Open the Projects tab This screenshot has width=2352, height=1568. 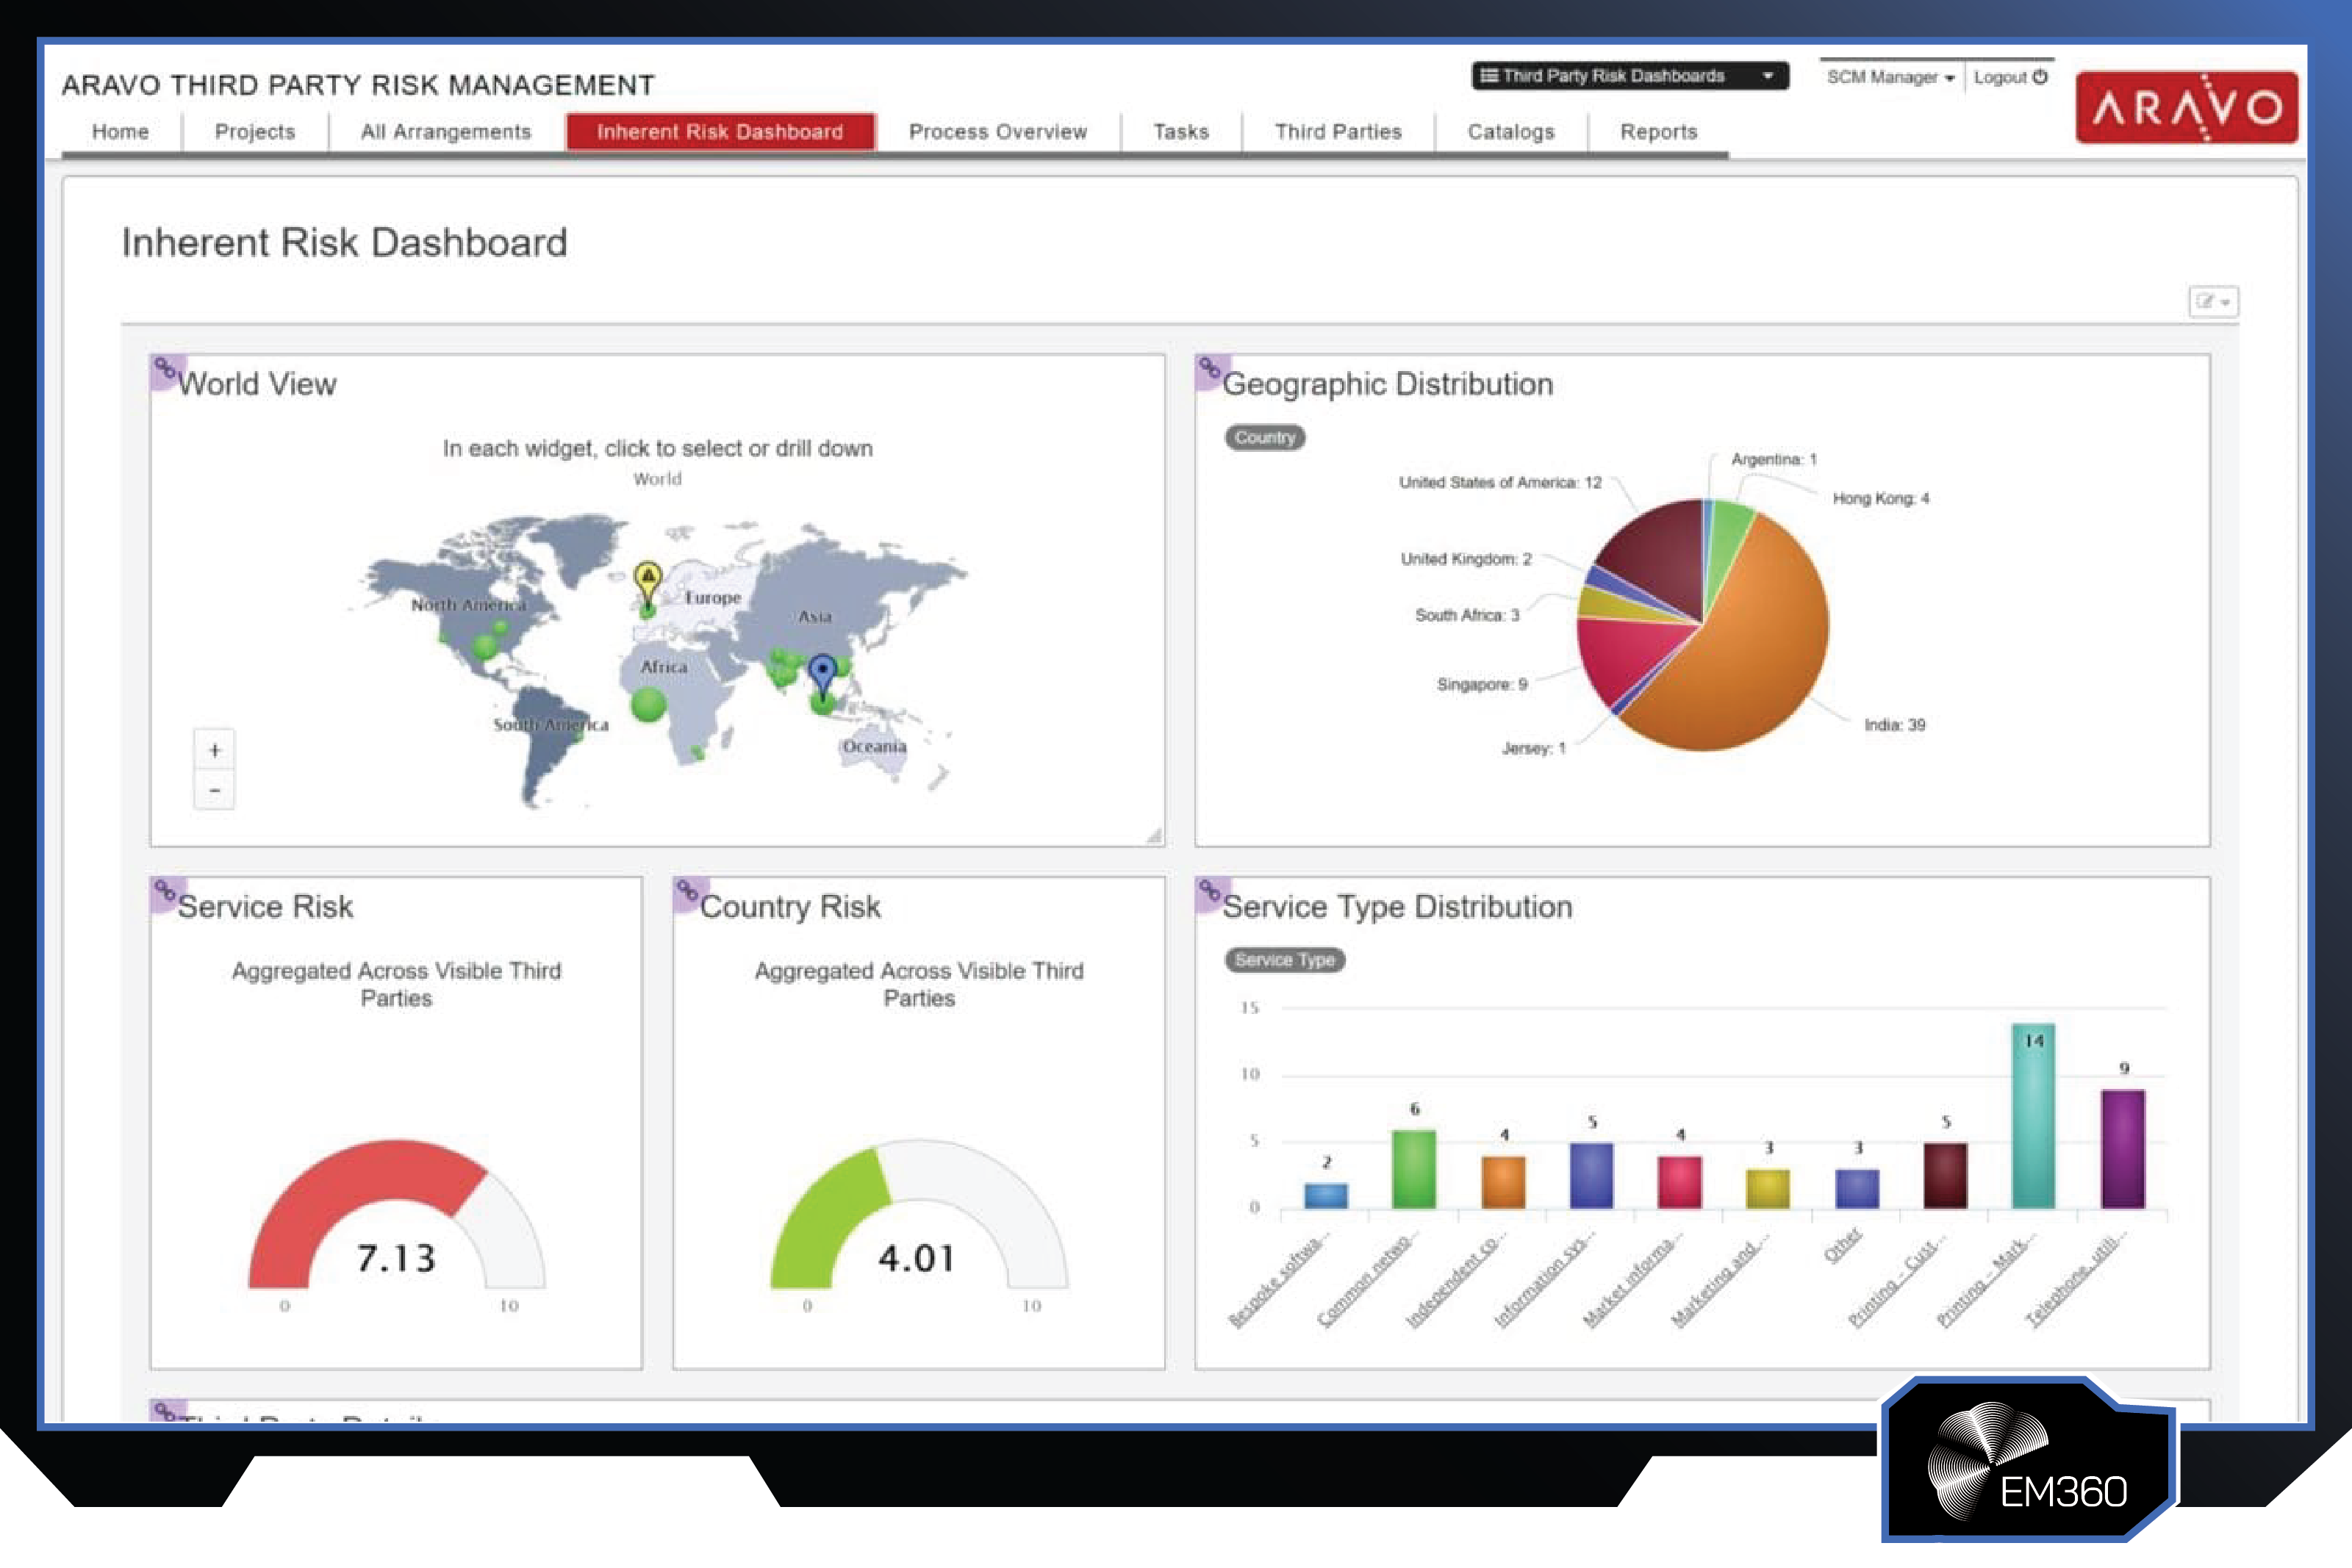point(255,132)
